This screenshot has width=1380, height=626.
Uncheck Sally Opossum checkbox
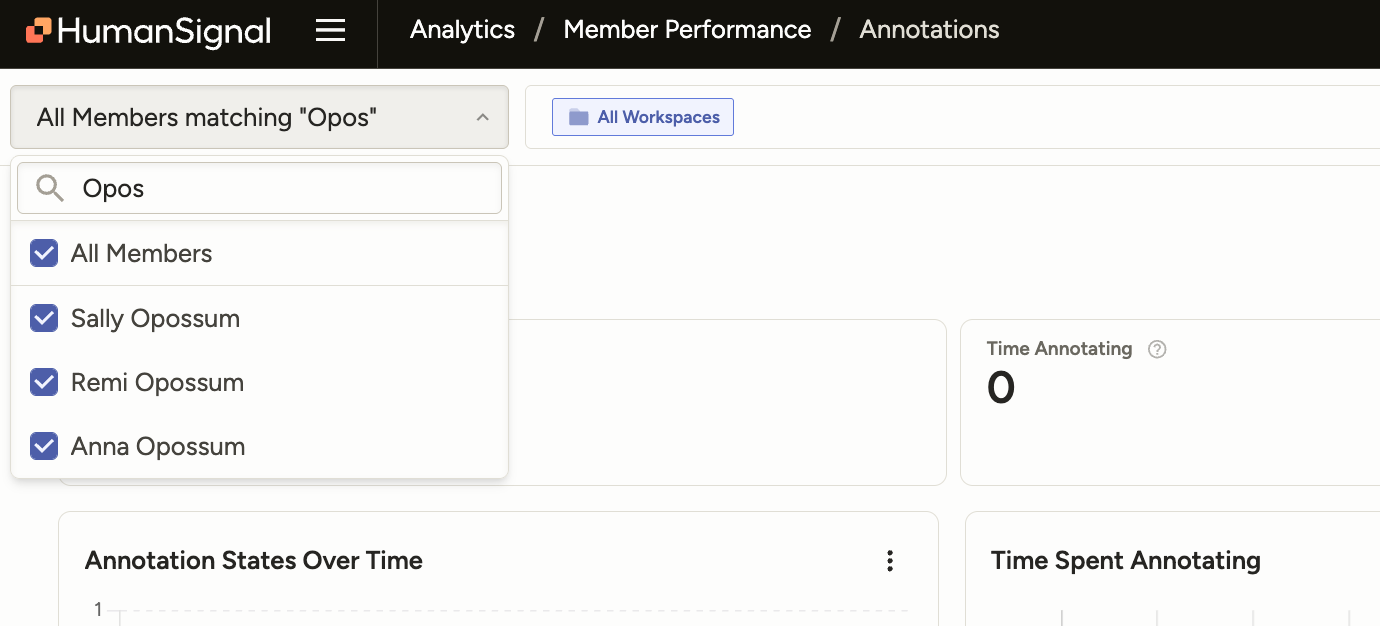click(44, 319)
